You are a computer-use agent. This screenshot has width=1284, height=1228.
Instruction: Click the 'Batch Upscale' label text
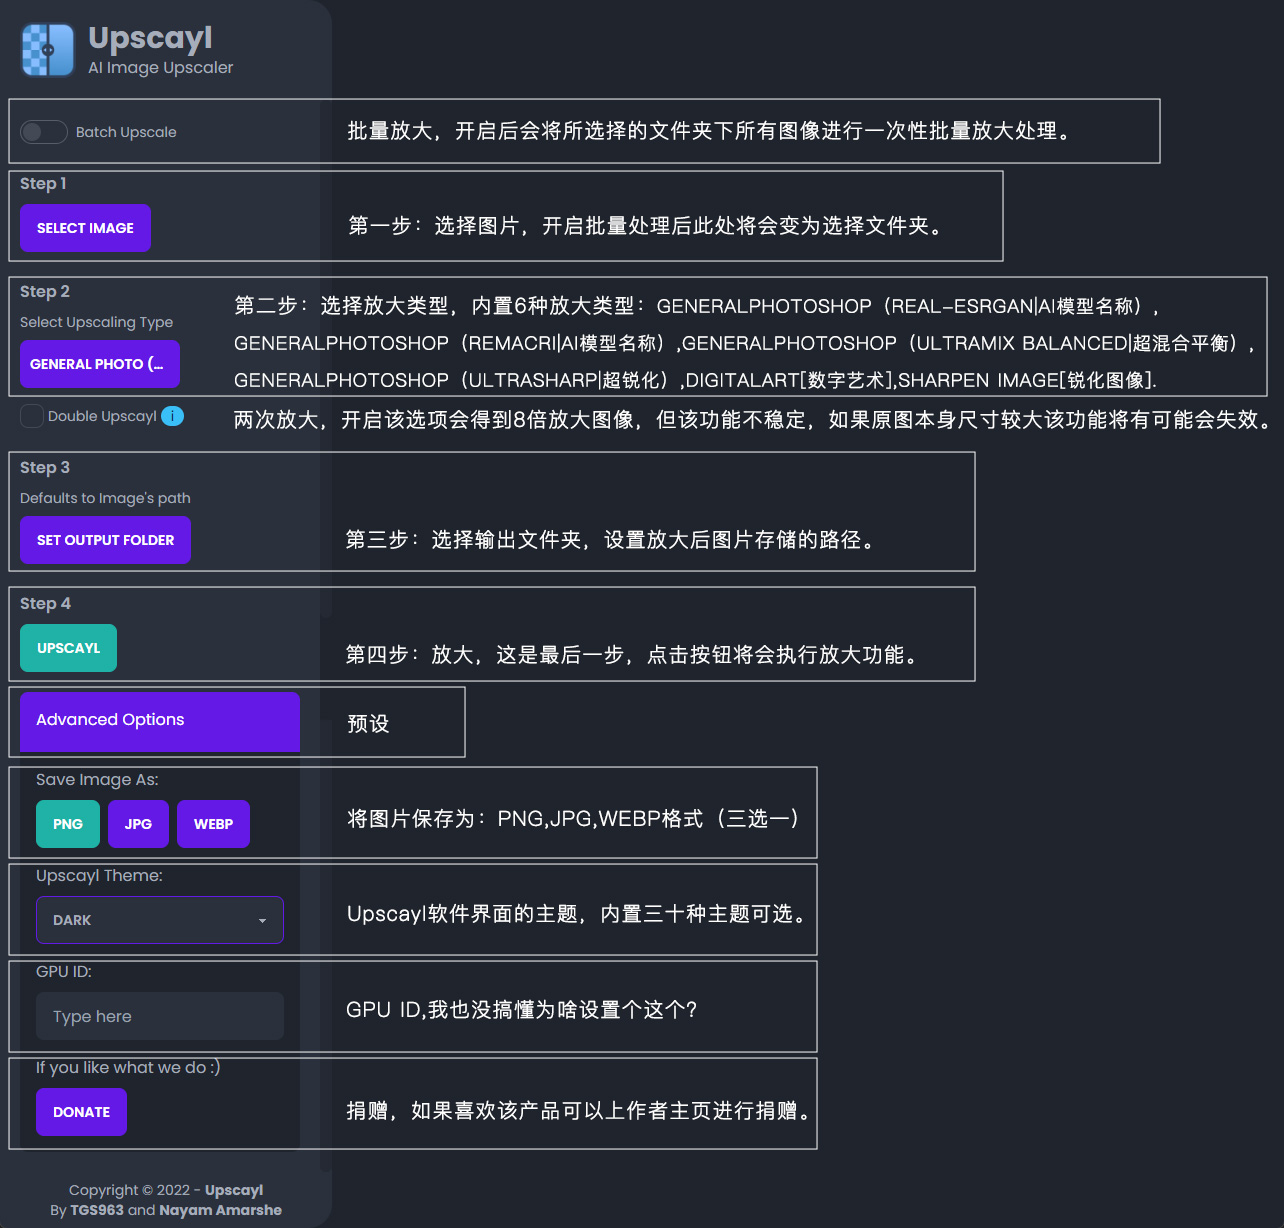click(x=126, y=132)
